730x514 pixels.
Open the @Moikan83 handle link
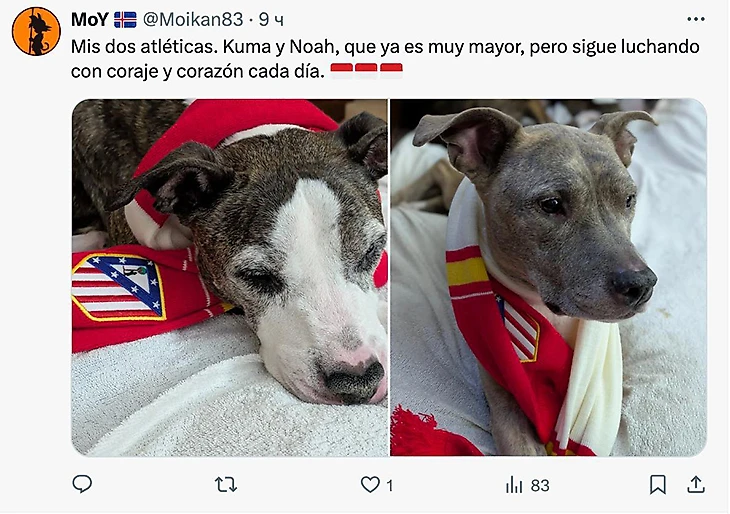193,20
